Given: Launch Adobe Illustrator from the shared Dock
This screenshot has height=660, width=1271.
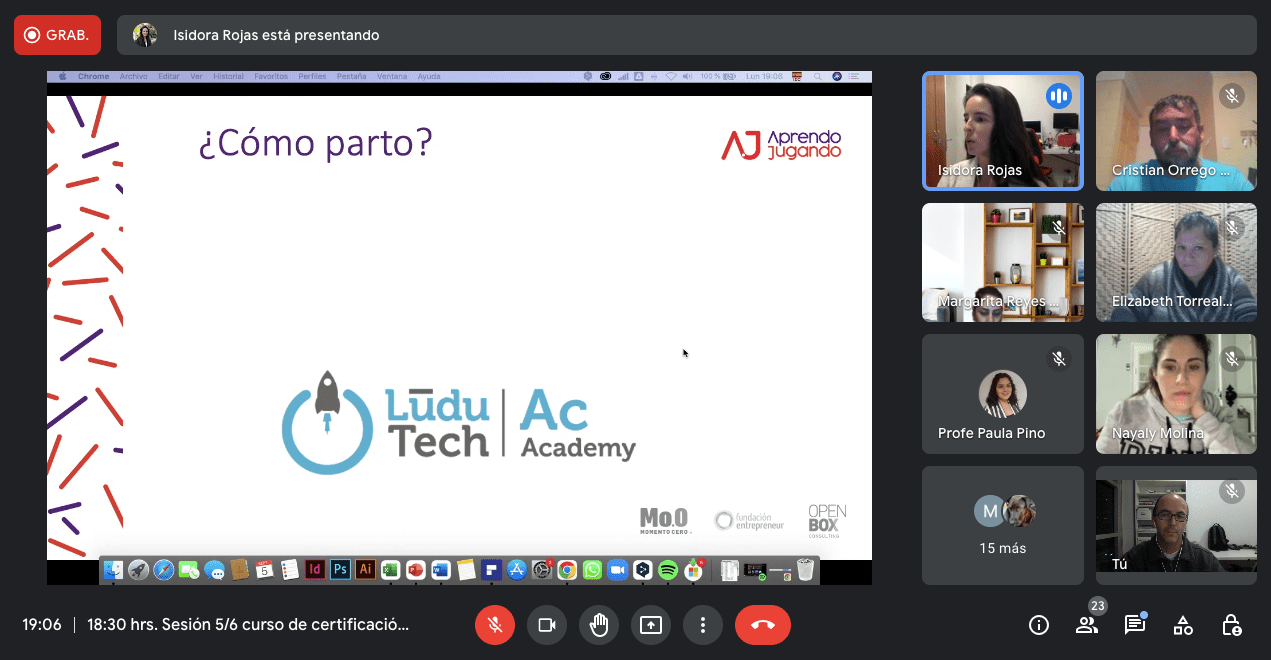Looking at the screenshot, I should click(x=365, y=570).
